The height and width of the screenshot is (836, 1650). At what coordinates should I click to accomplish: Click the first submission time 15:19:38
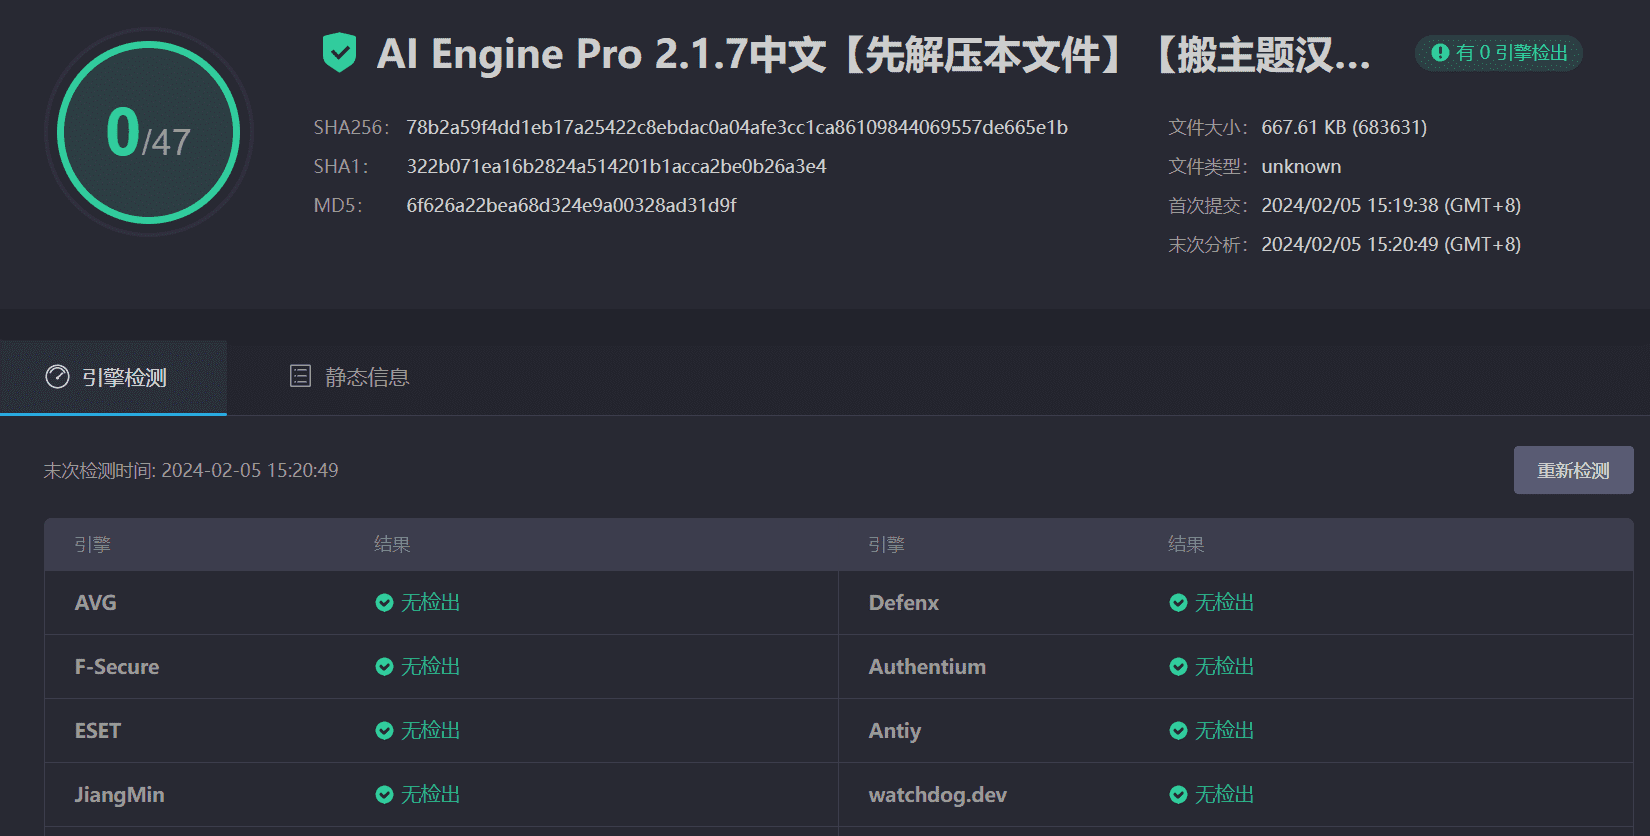(x=1391, y=205)
